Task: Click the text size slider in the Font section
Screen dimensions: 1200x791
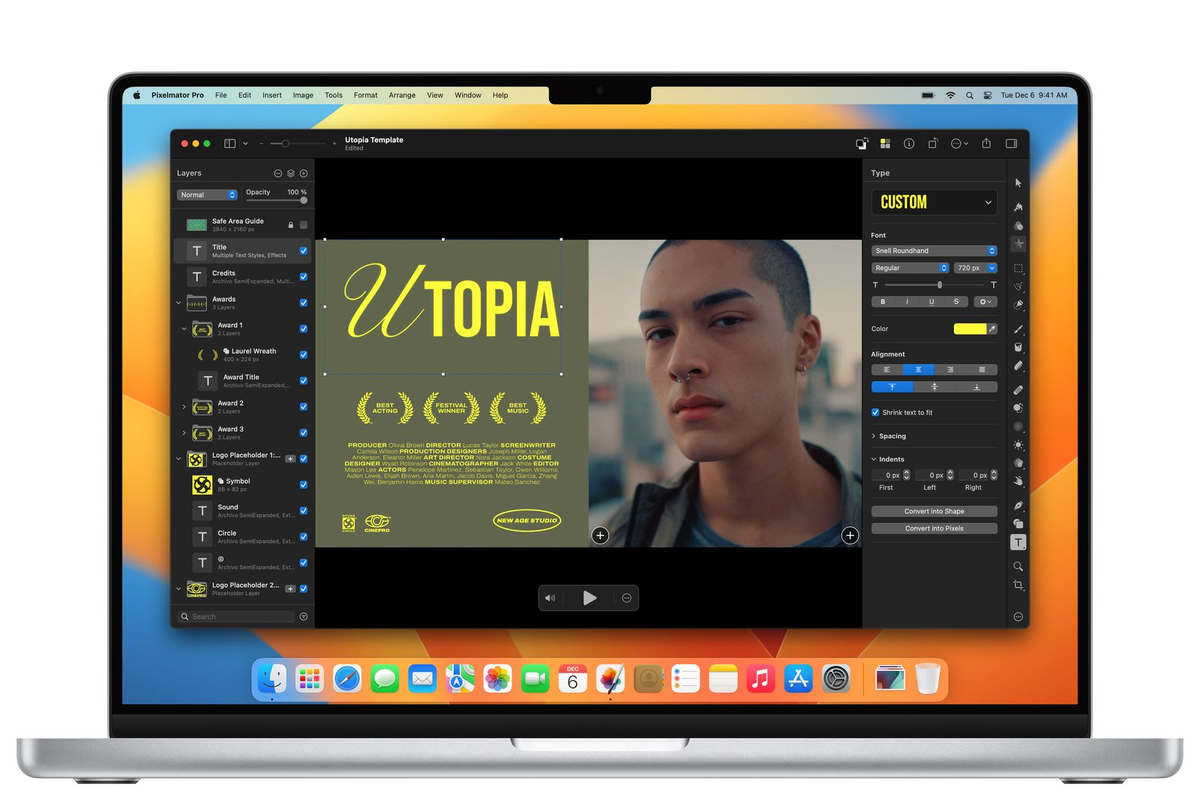Action: [x=934, y=285]
